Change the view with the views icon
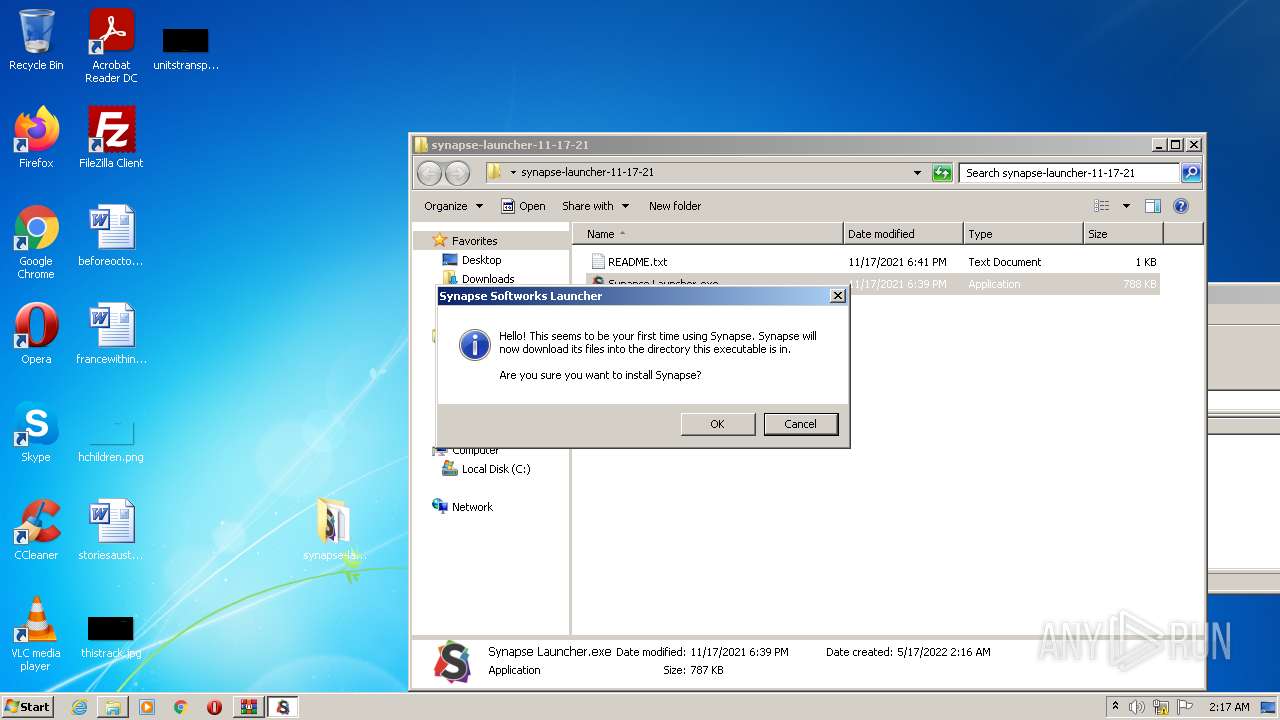1280x720 pixels. (x=1101, y=206)
